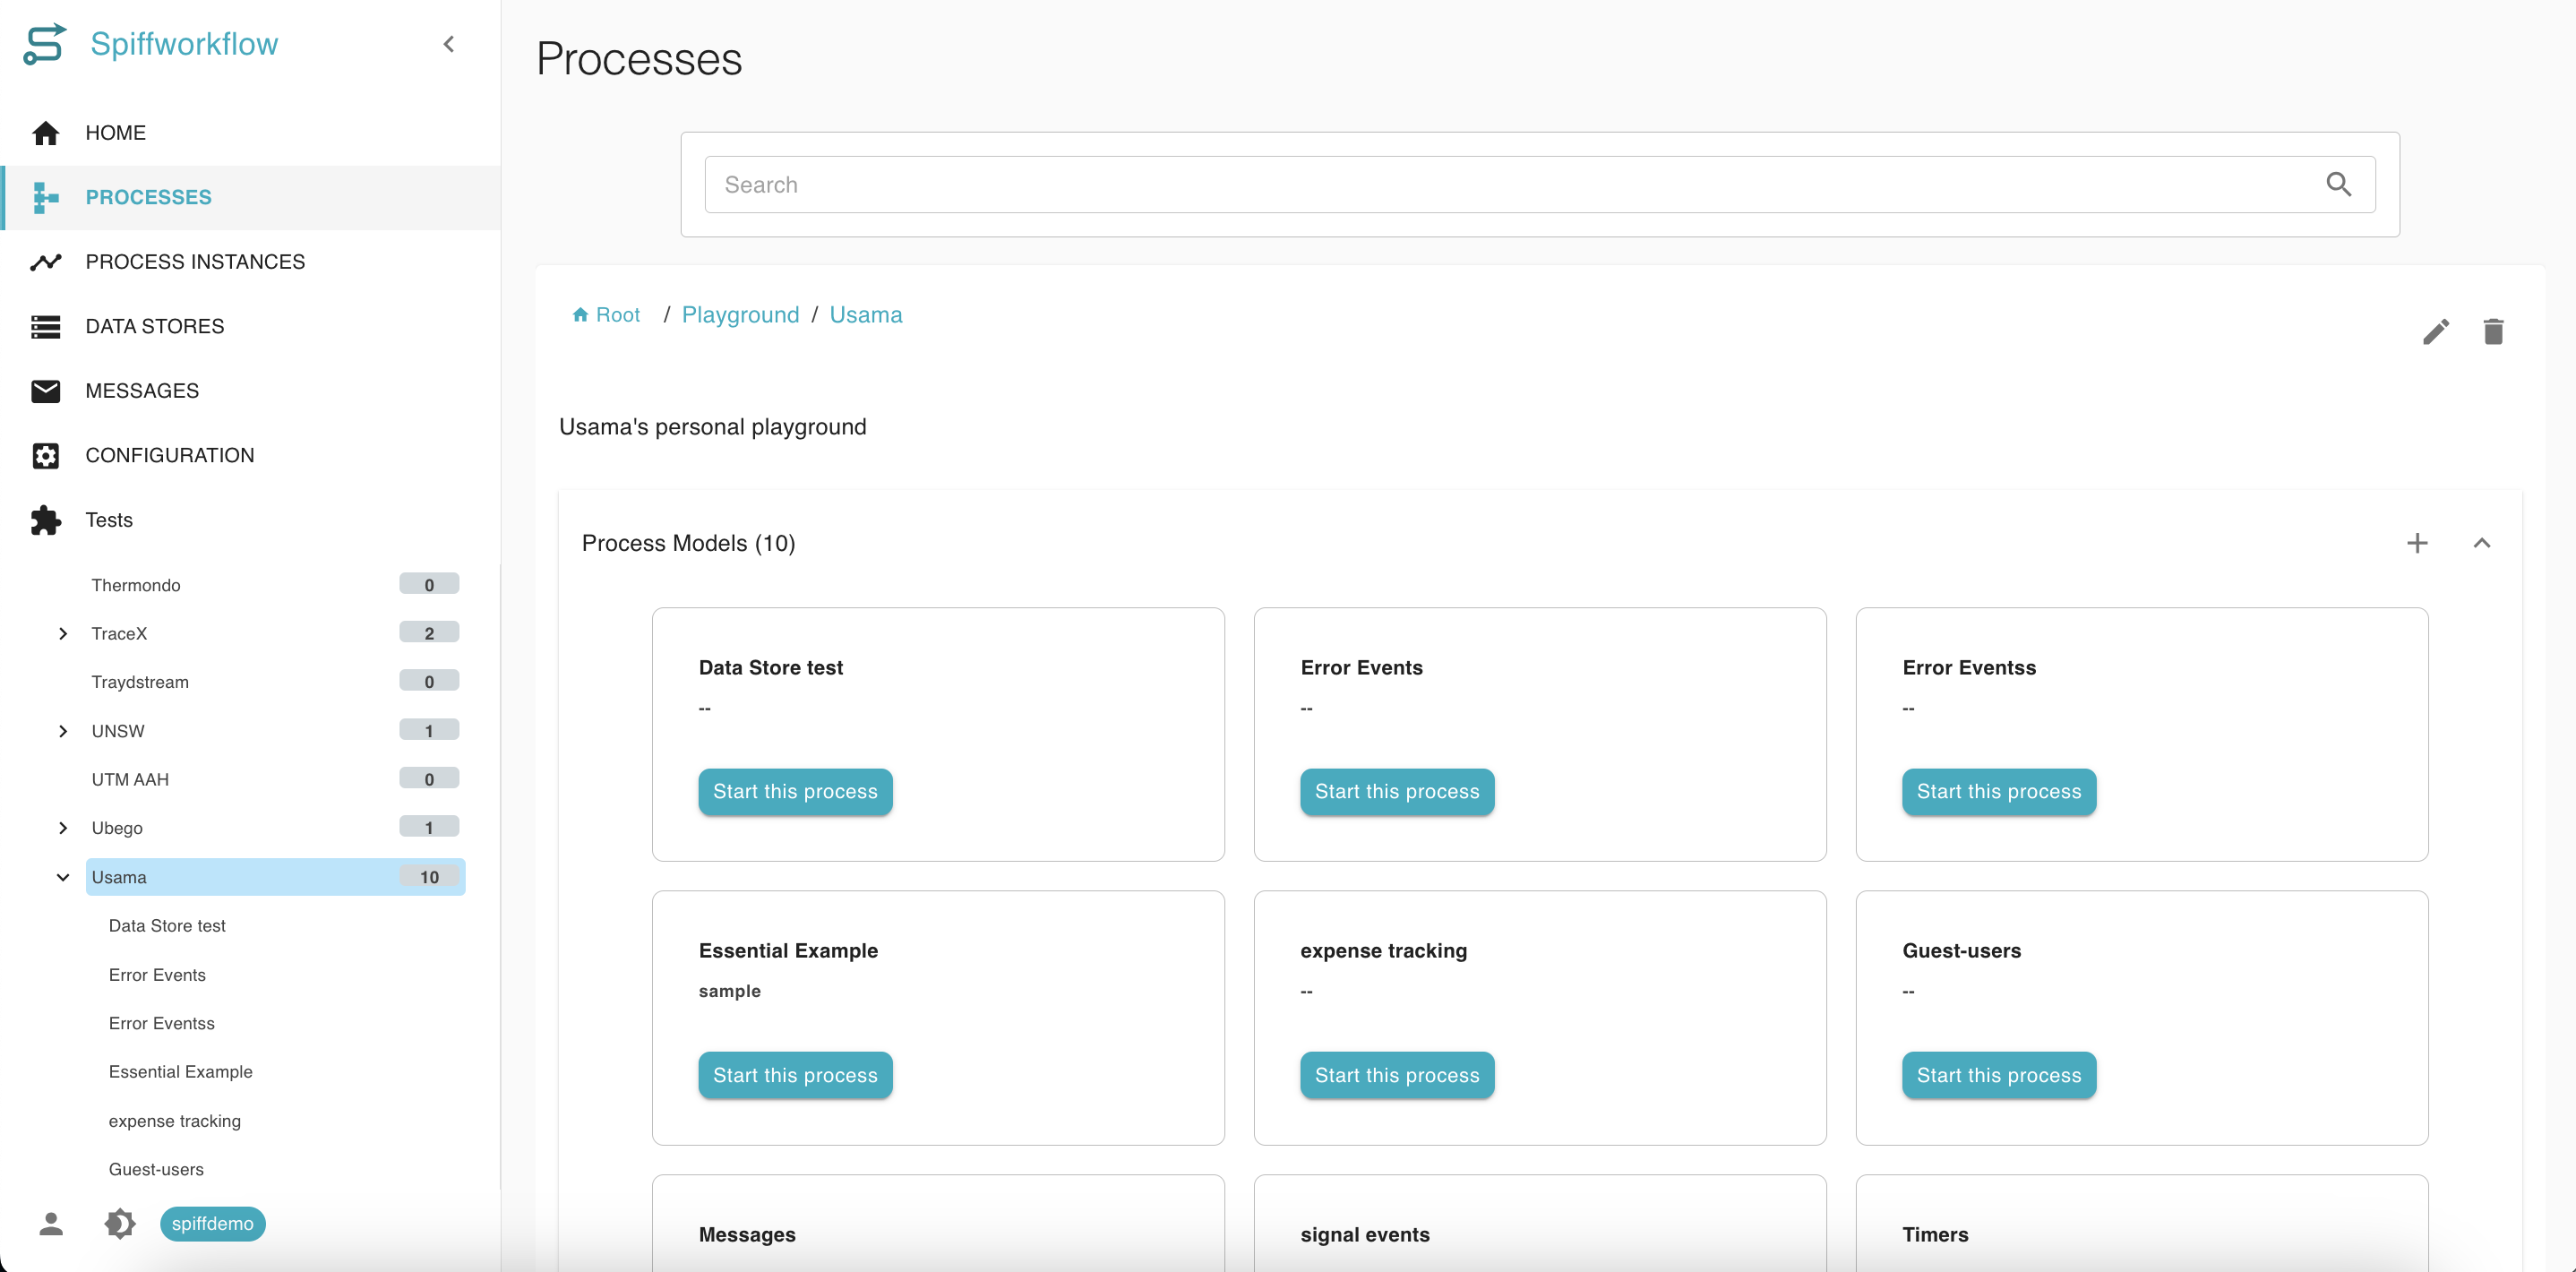
Task: Start the Error Events process
Action: pyautogui.click(x=1397, y=792)
